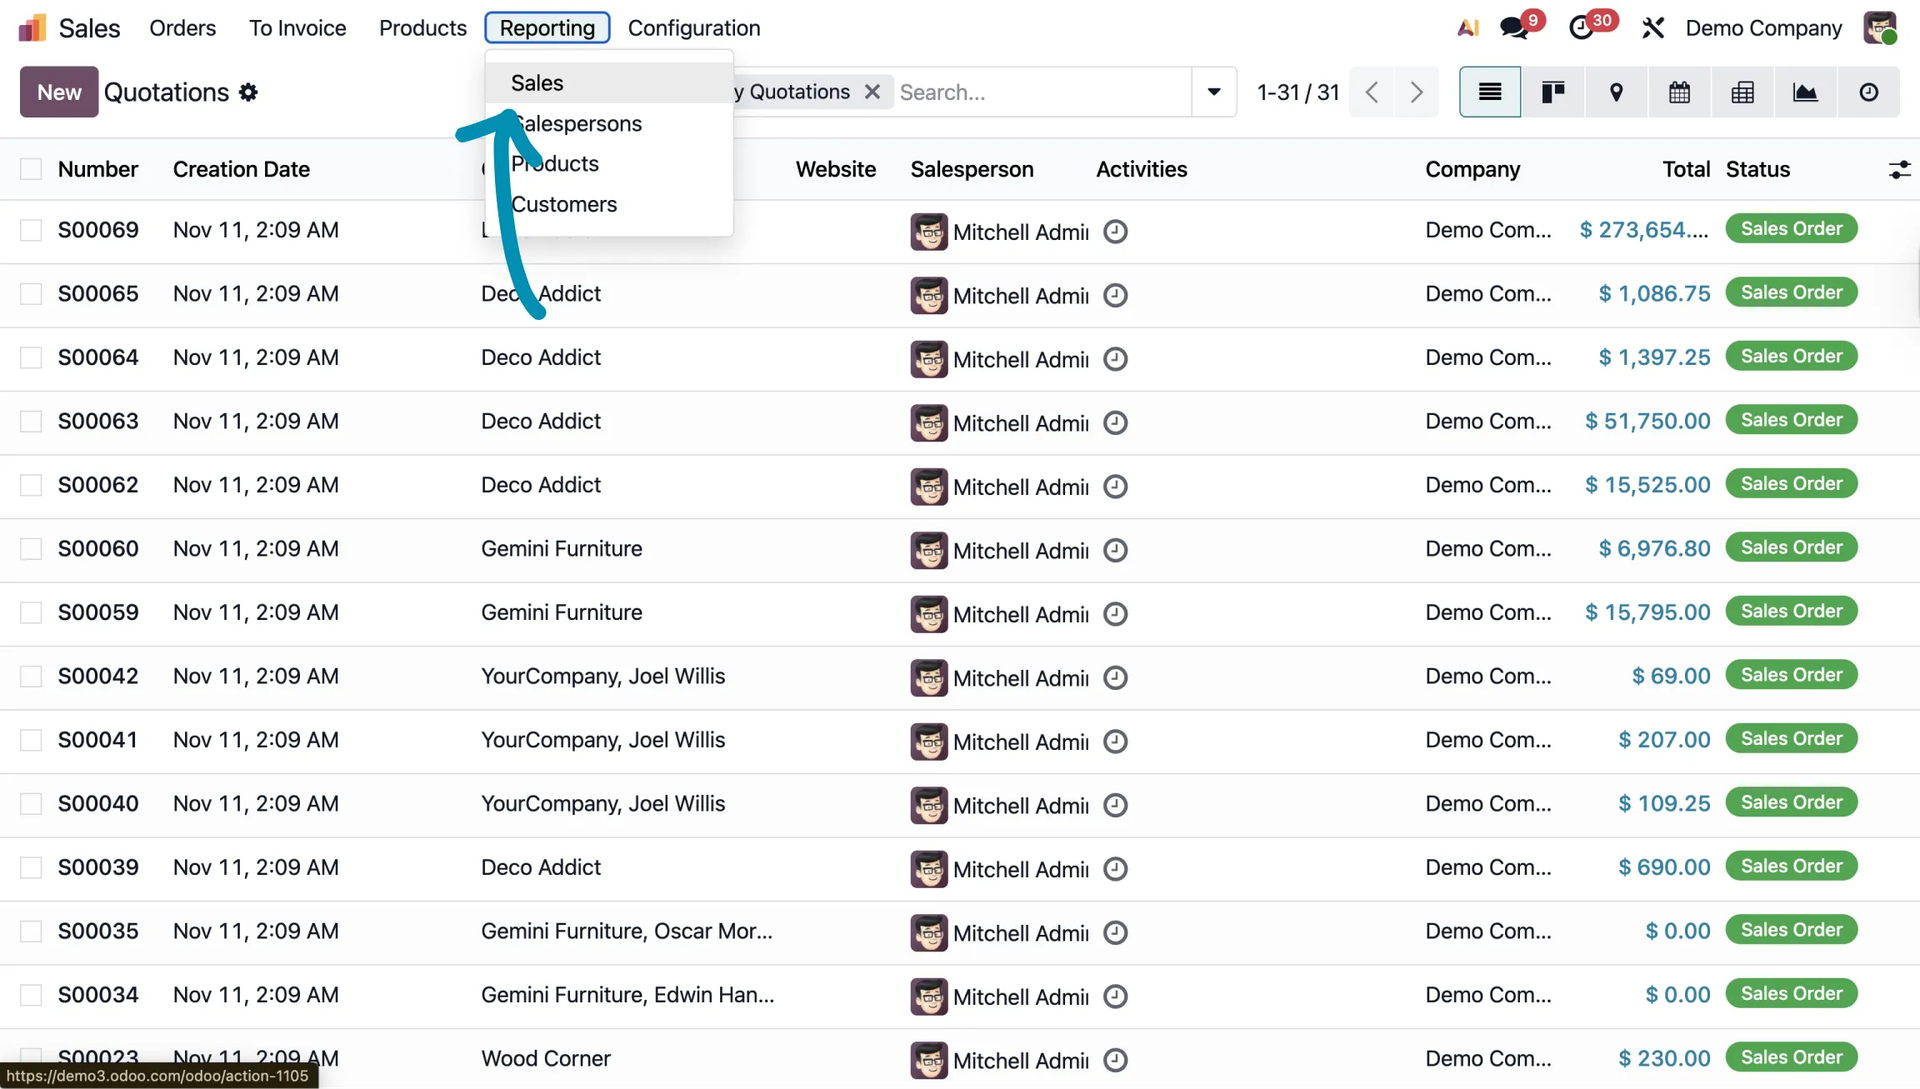The width and height of the screenshot is (1920, 1089).
Task: Check the box for order S00065
Action: (31, 294)
